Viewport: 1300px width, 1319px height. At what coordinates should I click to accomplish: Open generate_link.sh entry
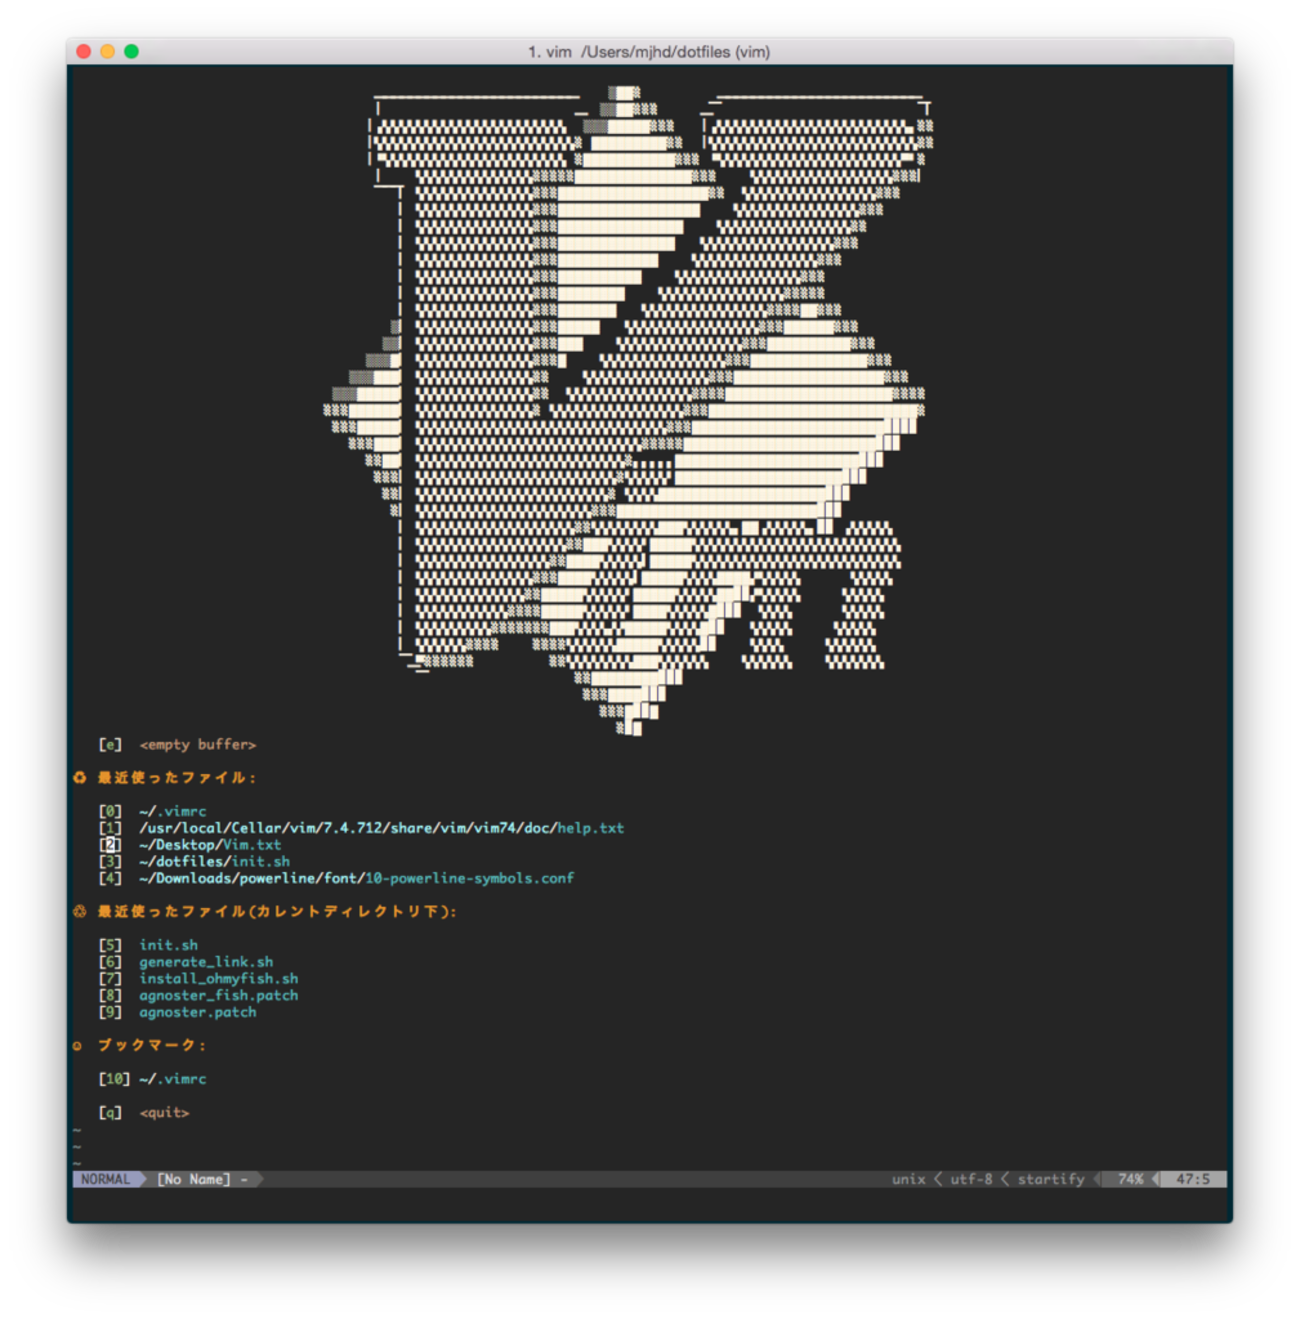pos(186,962)
